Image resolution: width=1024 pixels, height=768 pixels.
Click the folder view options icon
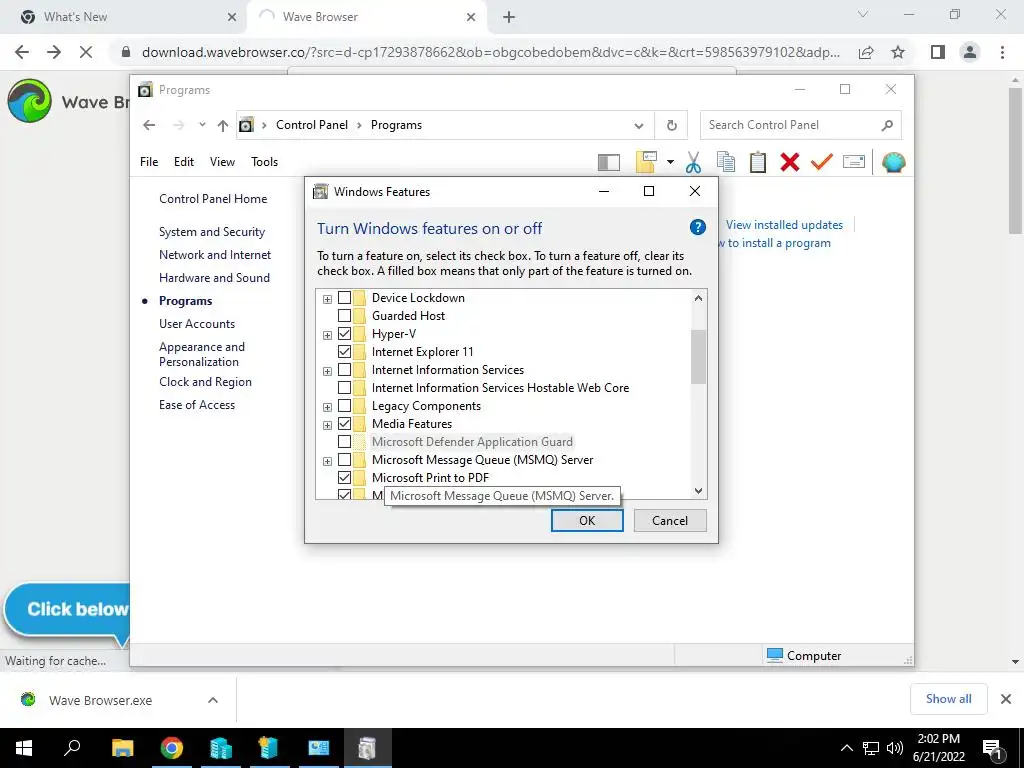point(646,162)
